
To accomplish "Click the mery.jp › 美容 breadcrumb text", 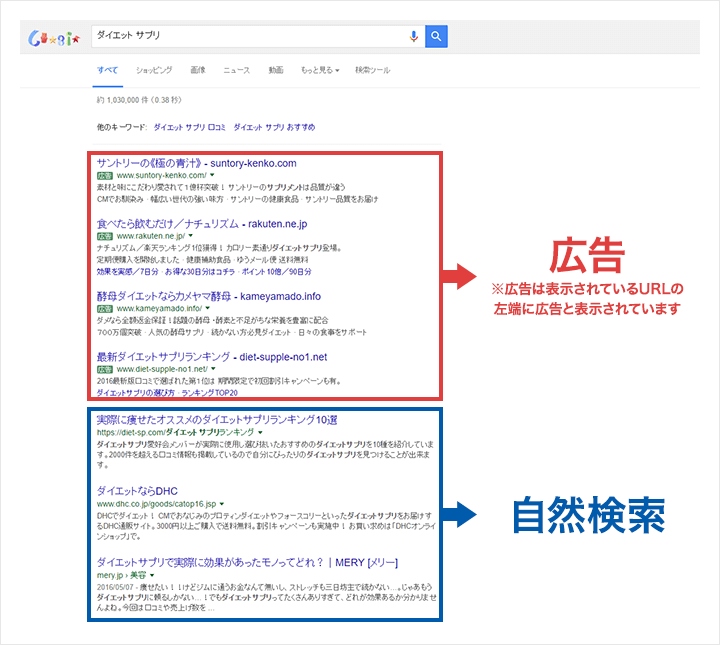I will [x=121, y=575].
